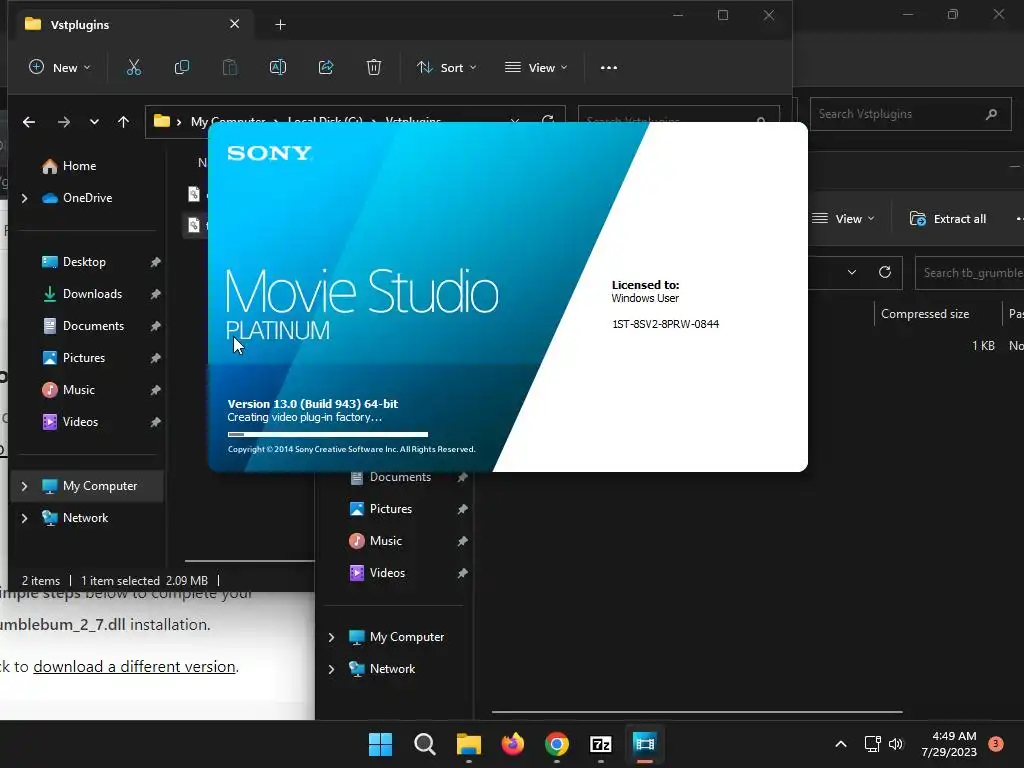The height and width of the screenshot is (768, 1024).
Task: Click the Movie Studio splash progress bar
Action: coord(328,434)
